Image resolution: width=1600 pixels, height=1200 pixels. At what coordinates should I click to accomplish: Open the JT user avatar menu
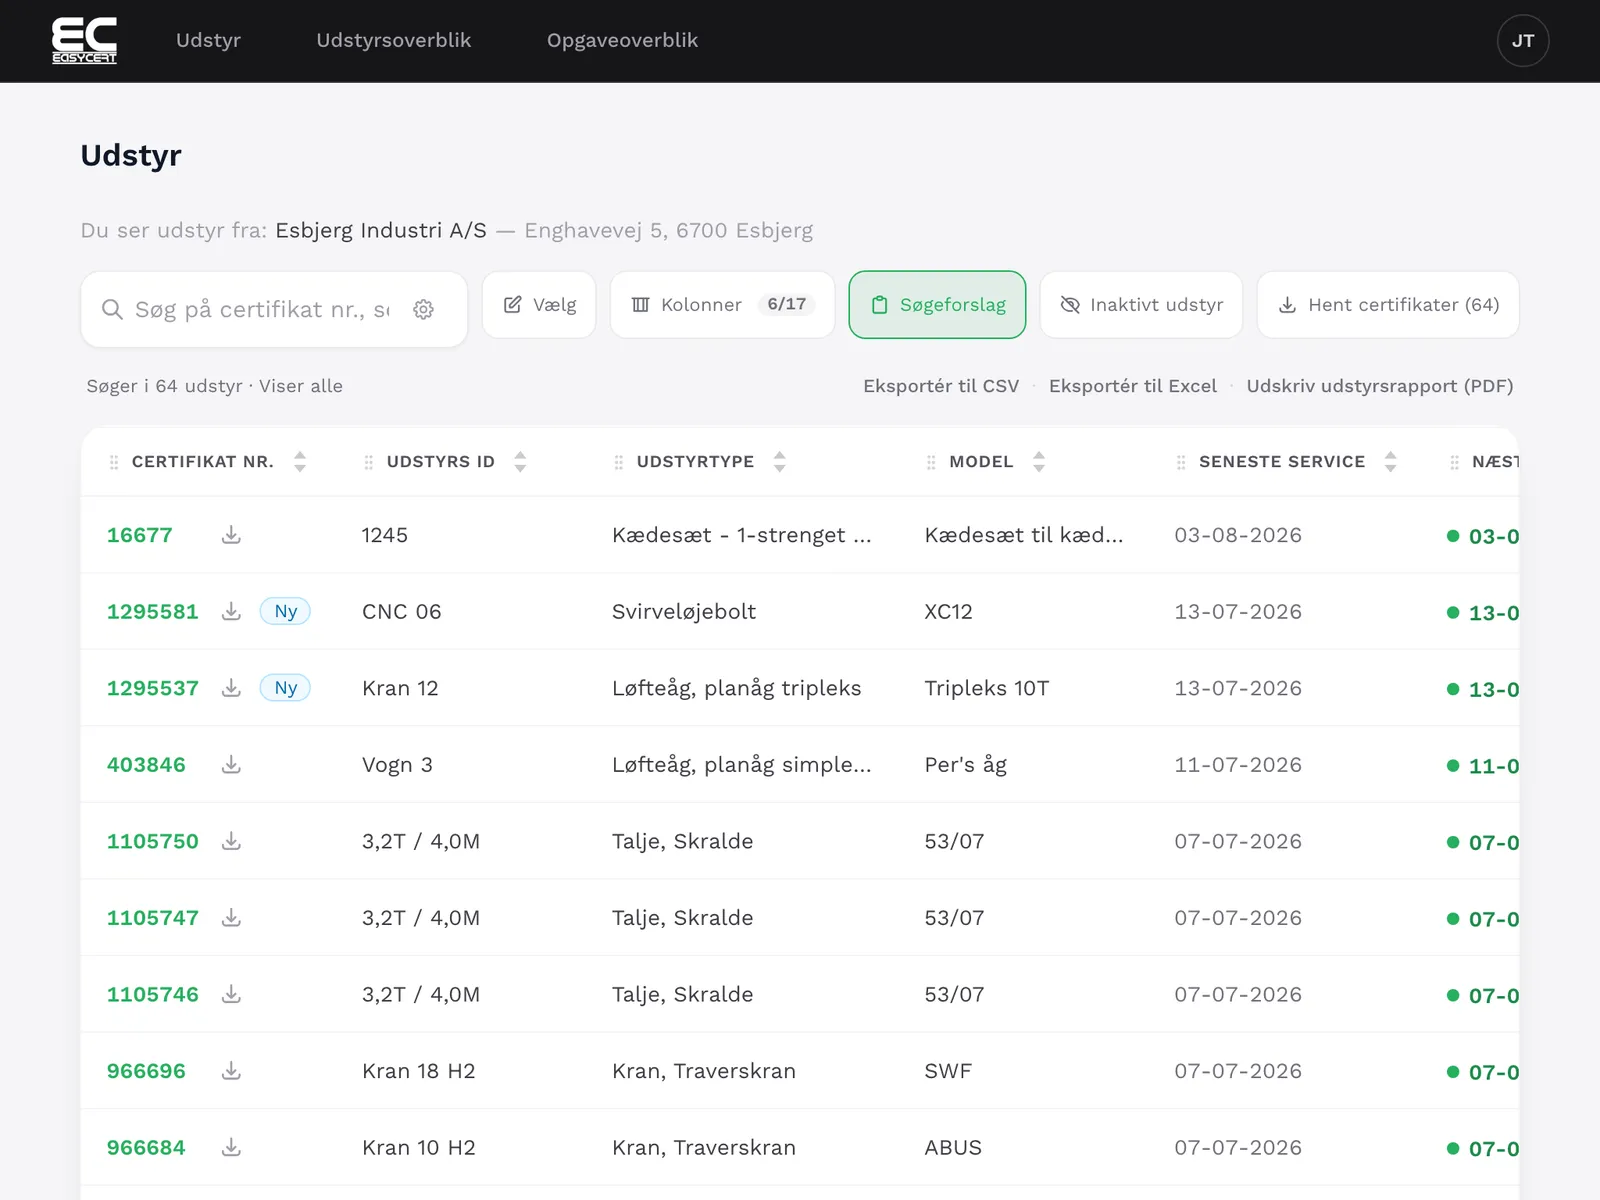(1522, 41)
